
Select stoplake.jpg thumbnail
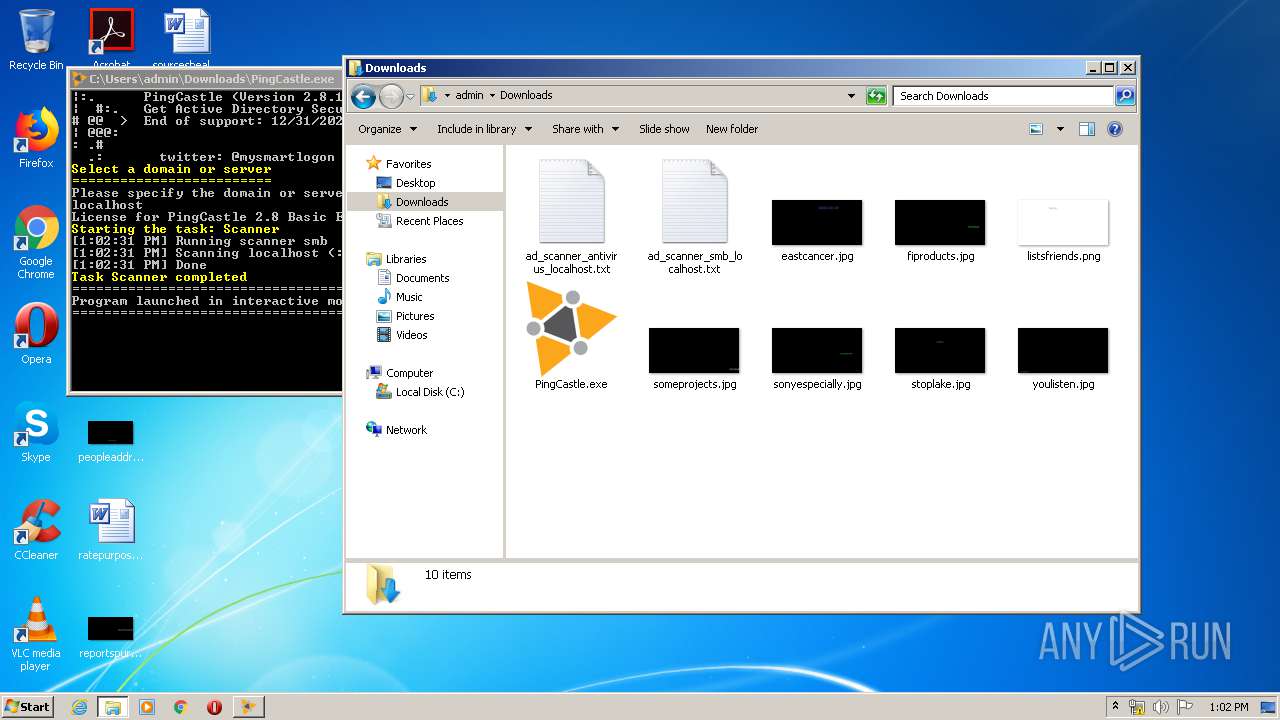tap(940, 358)
